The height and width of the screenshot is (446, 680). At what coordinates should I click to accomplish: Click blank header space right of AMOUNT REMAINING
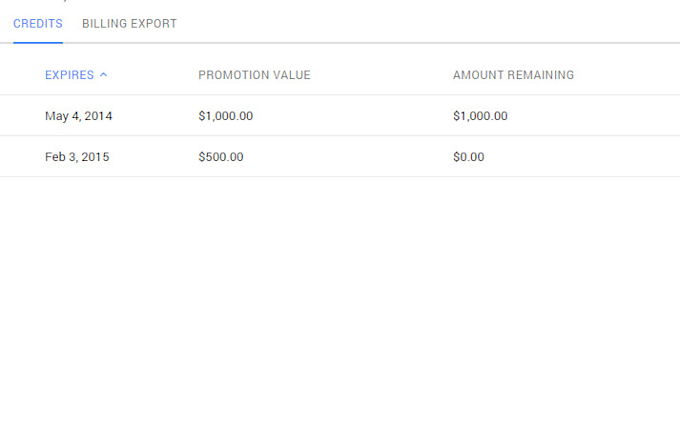[x=630, y=75]
